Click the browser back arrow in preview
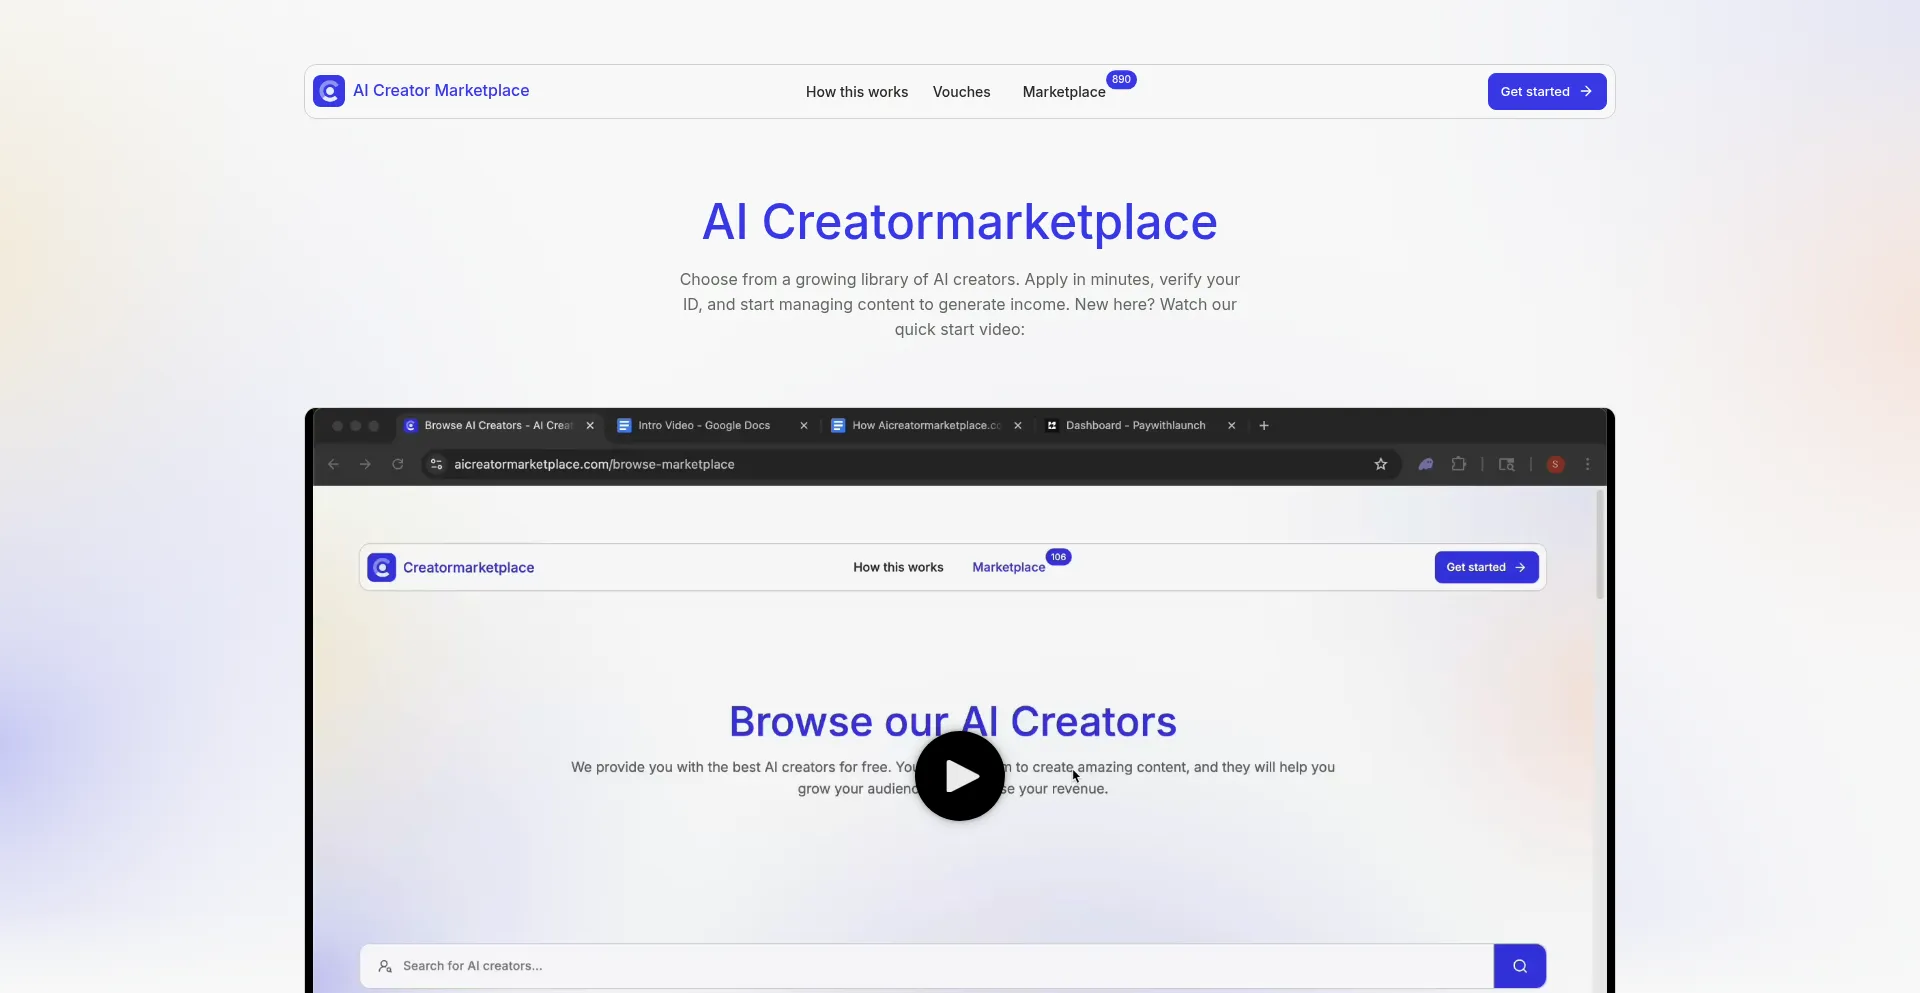The image size is (1920, 993). coord(334,464)
